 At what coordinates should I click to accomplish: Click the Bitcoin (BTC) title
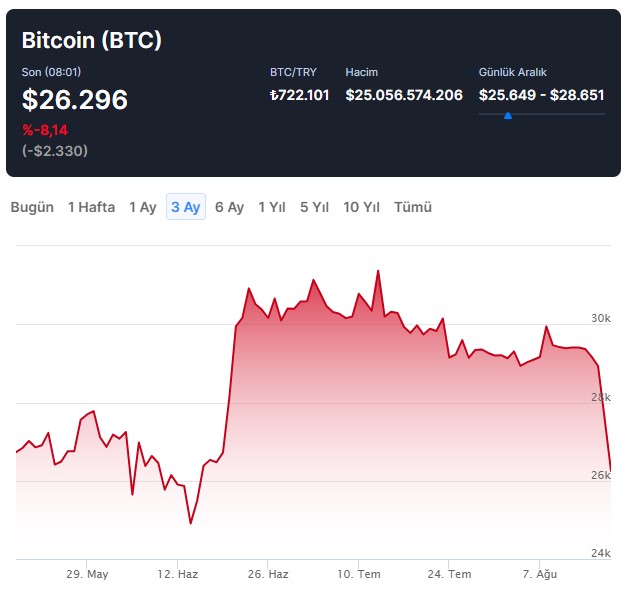point(92,41)
